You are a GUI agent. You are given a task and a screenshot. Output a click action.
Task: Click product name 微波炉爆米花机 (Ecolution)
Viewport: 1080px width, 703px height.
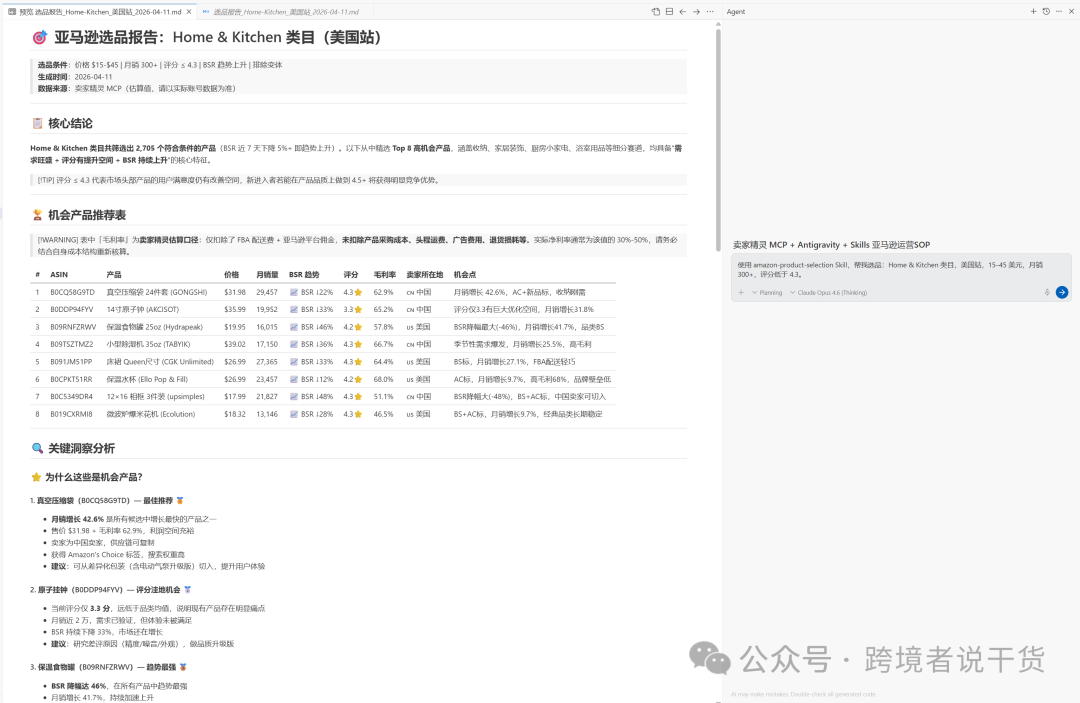[x=151, y=414]
